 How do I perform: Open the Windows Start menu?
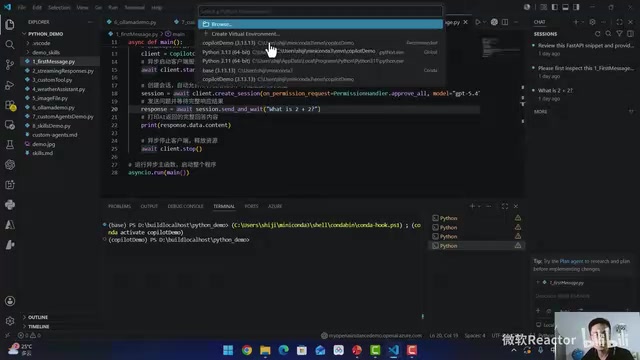point(228,350)
